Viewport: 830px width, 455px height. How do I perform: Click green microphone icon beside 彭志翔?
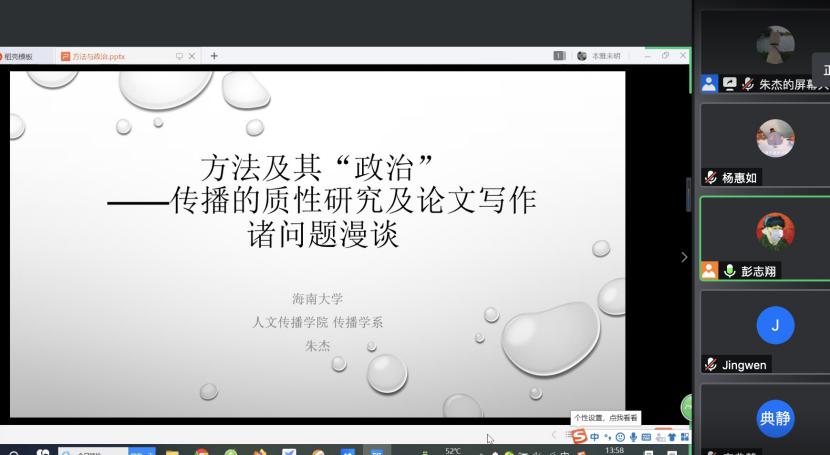[730, 271]
